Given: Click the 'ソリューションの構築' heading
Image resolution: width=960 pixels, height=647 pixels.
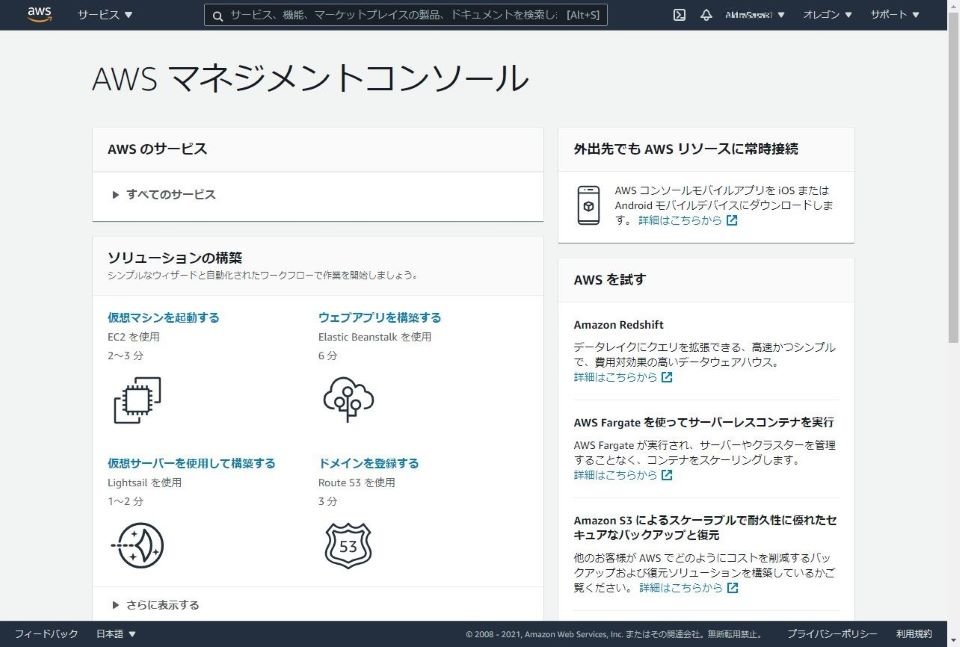Looking at the screenshot, I should tap(175, 258).
